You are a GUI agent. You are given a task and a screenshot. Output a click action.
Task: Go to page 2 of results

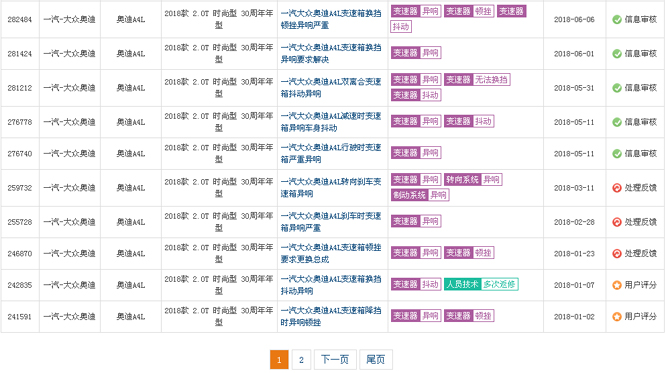coord(301,360)
